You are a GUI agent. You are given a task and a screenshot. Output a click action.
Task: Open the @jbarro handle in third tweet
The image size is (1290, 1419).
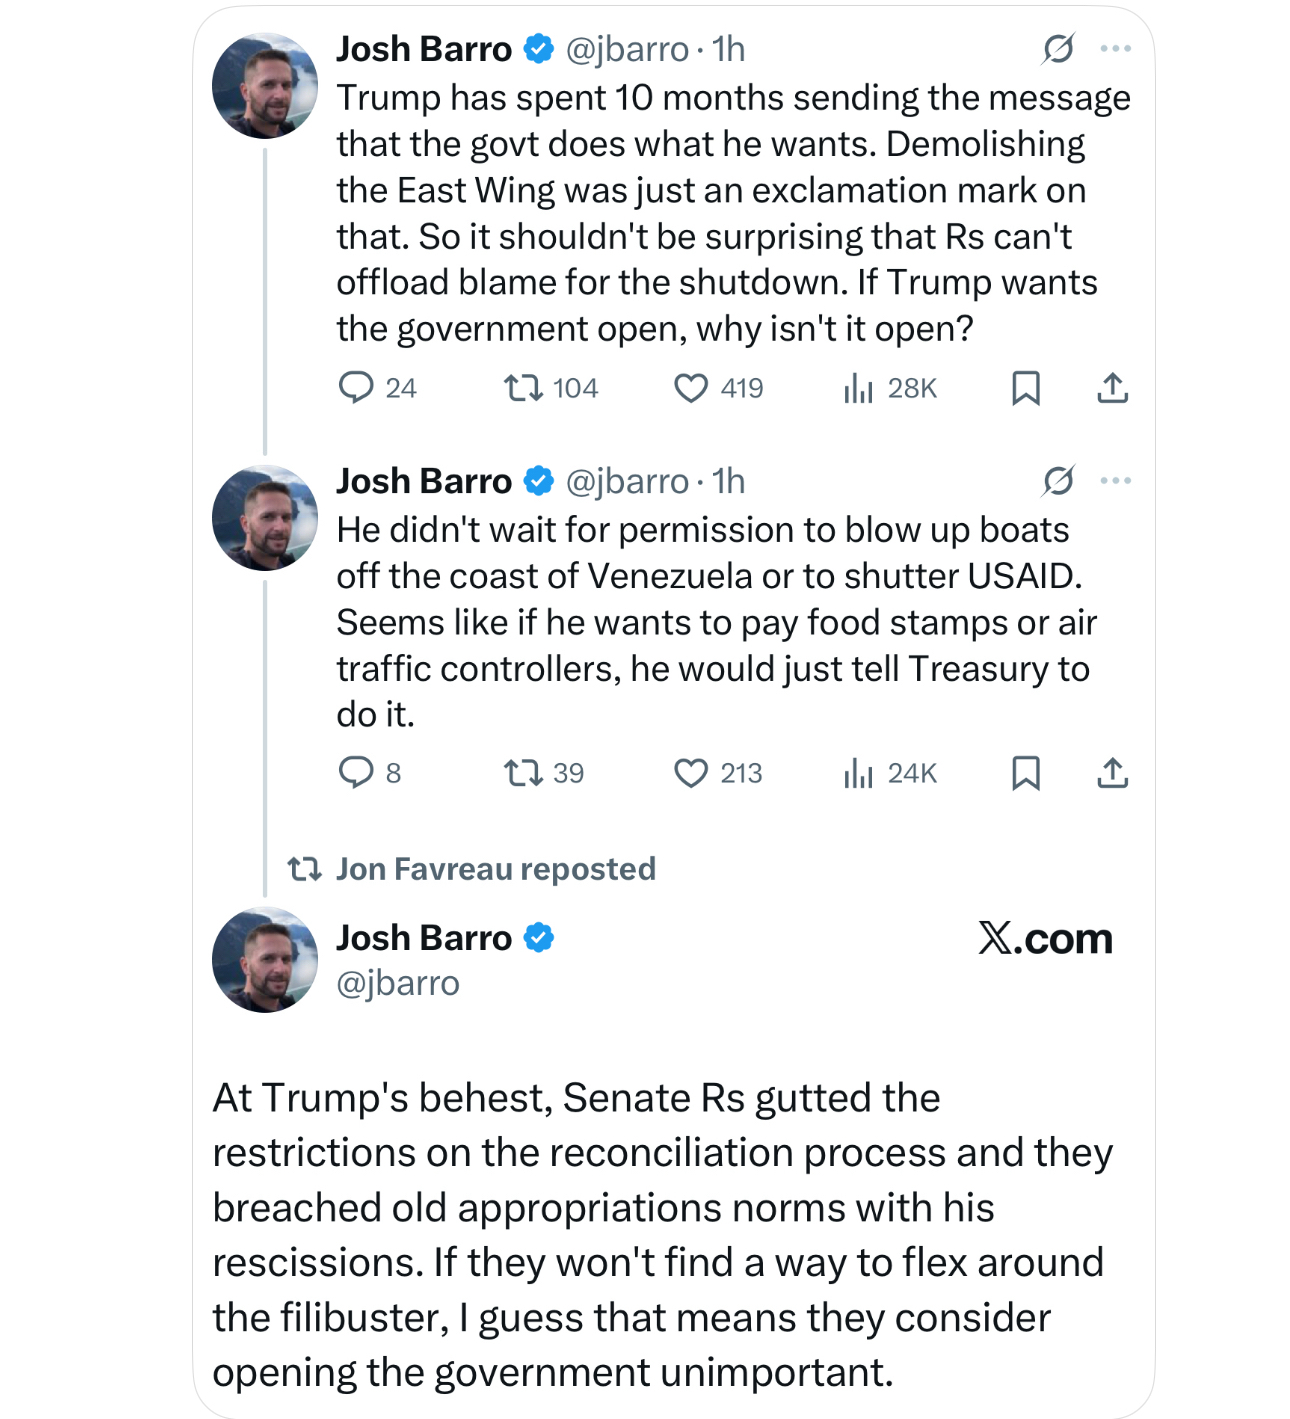398,983
